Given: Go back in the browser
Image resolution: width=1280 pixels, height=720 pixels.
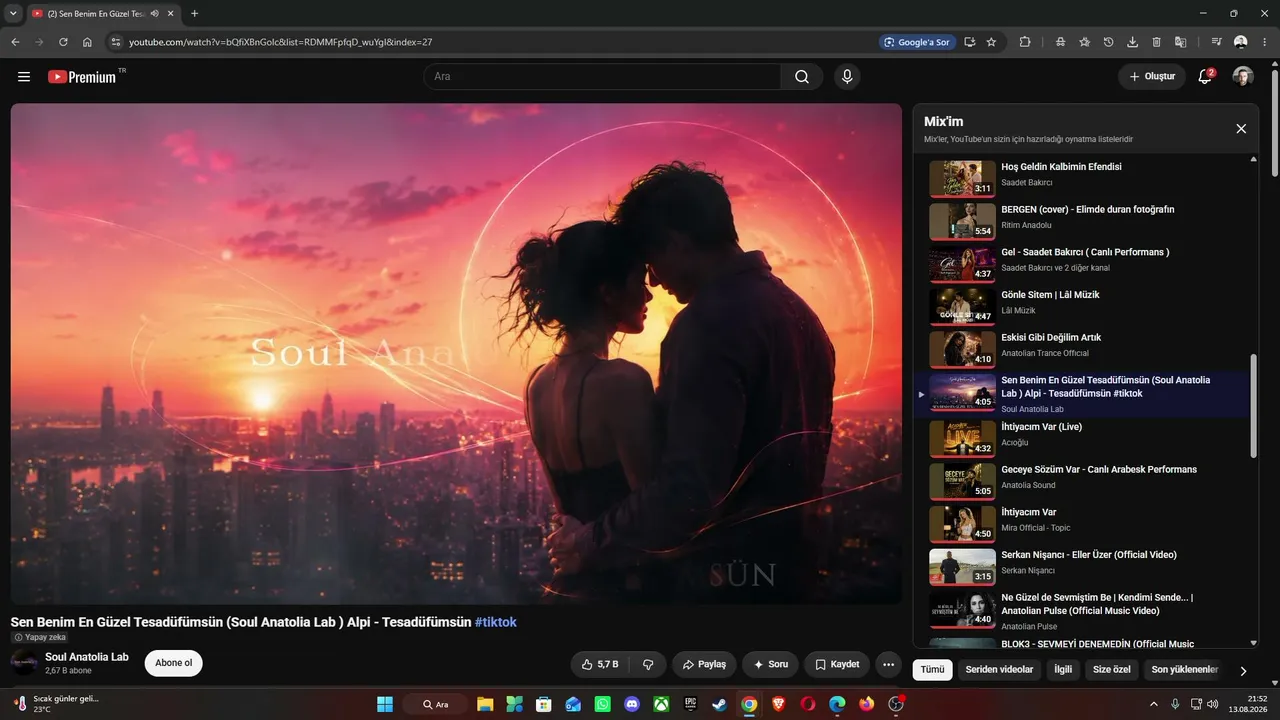Looking at the screenshot, I should tap(15, 42).
